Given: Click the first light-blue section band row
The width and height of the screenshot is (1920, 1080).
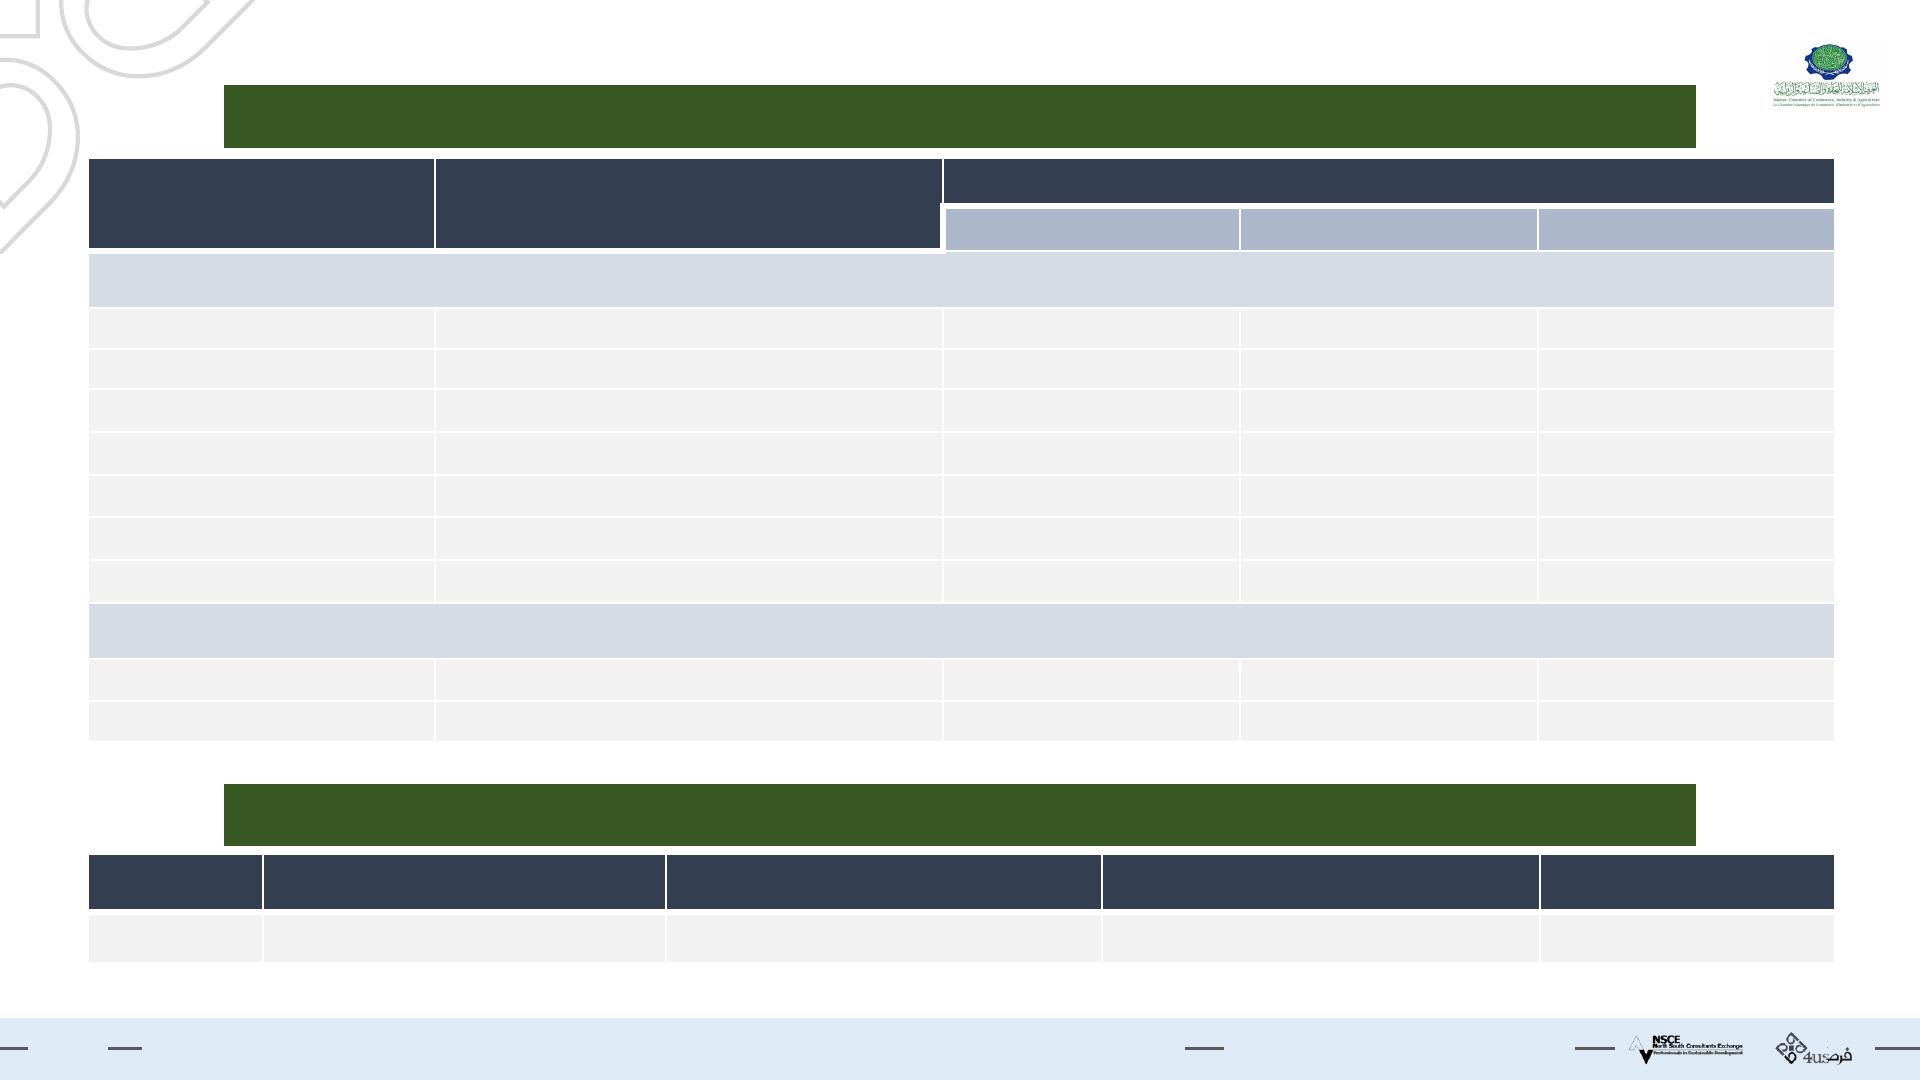Looking at the screenshot, I should point(960,281).
